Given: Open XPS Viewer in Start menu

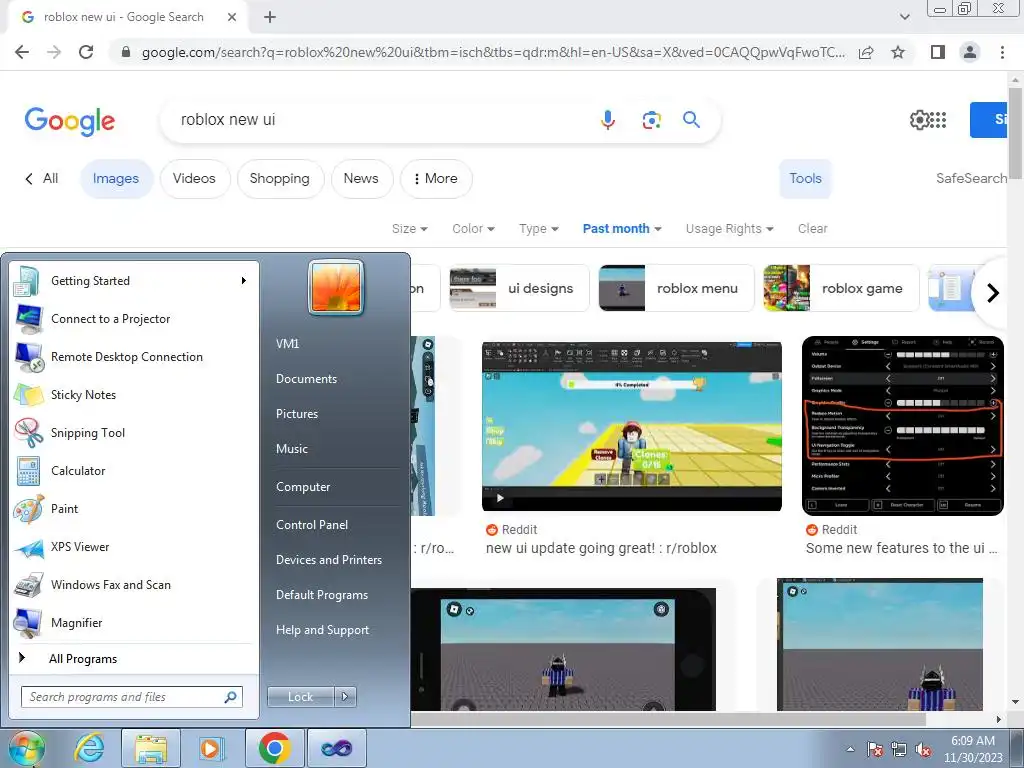Looking at the screenshot, I should pyautogui.click(x=134, y=547).
